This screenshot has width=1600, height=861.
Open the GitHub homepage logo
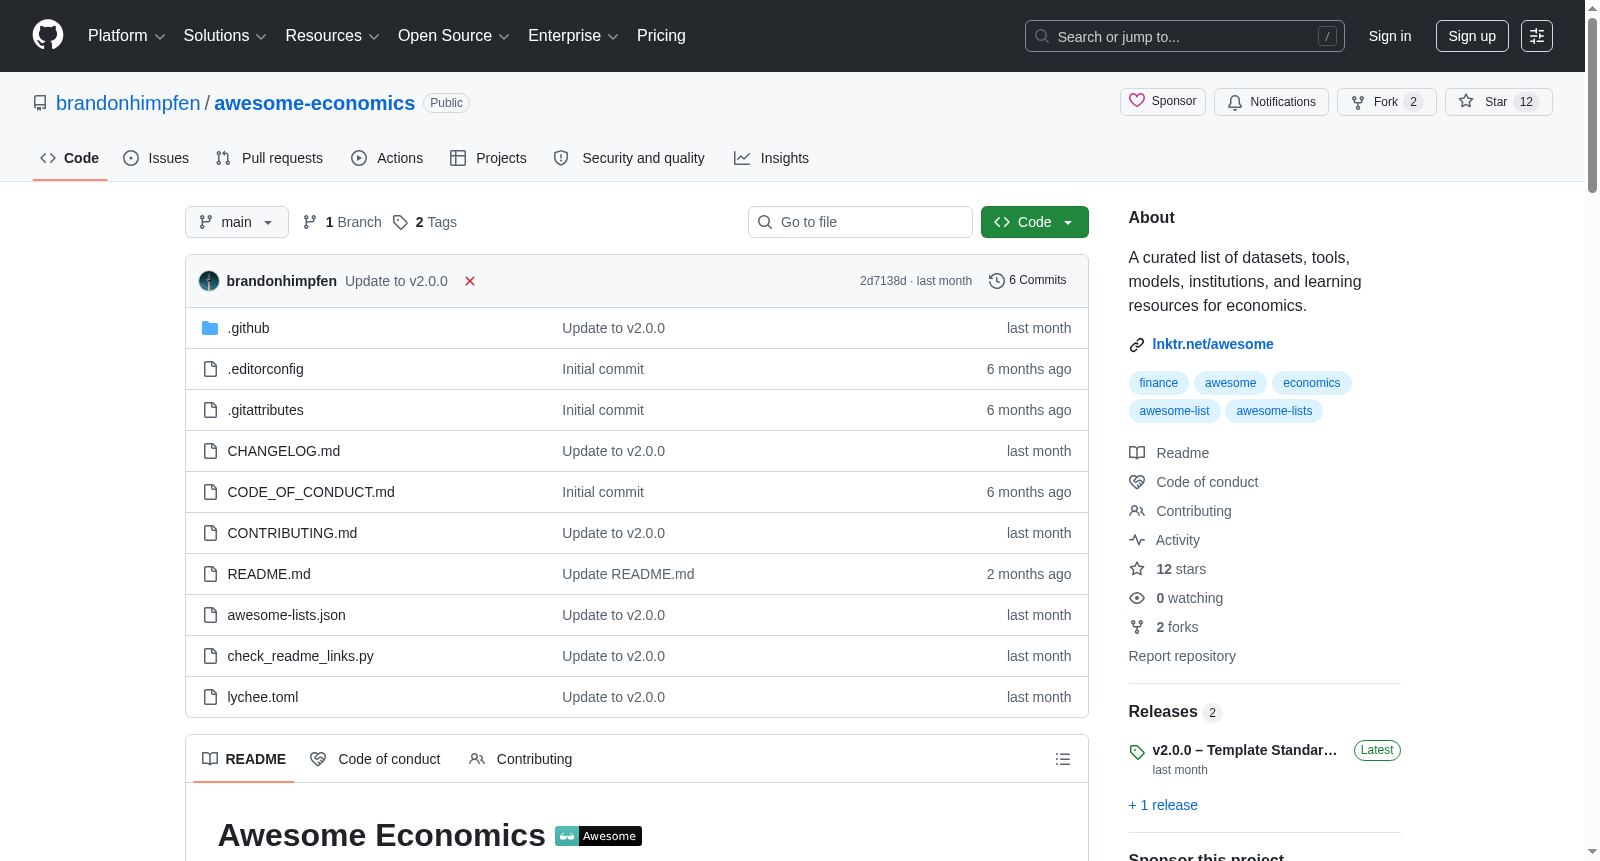(x=48, y=36)
